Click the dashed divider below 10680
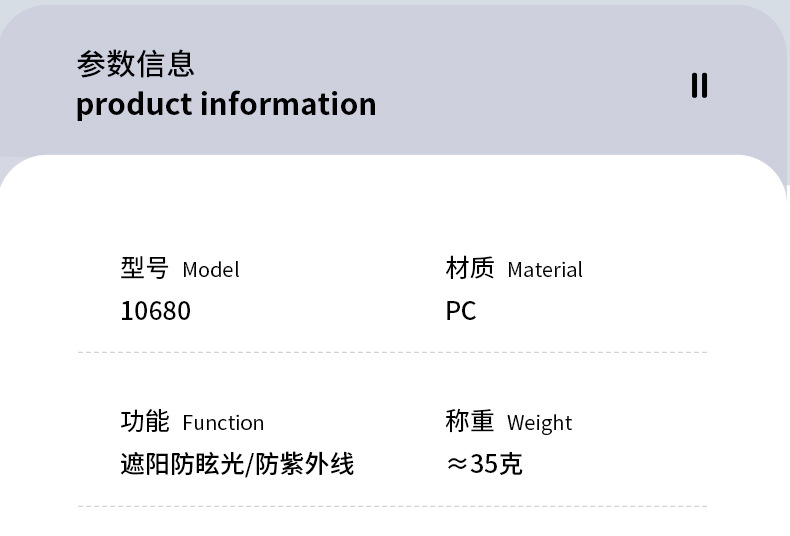This screenshot has width=790, height=536. tap(392, 353)
